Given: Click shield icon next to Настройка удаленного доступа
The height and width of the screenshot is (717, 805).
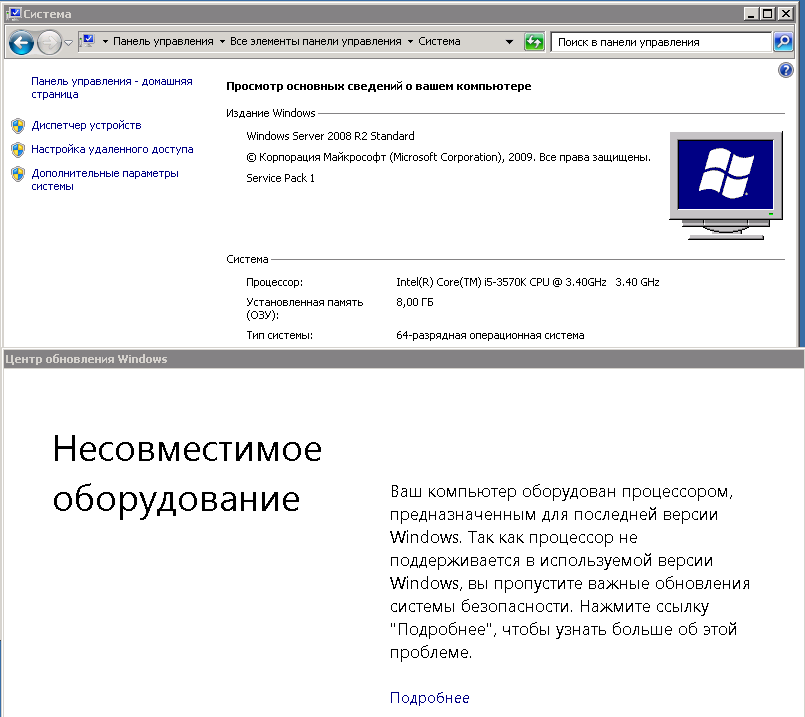Looking at the screenshot, I should [x=18, y=149].
